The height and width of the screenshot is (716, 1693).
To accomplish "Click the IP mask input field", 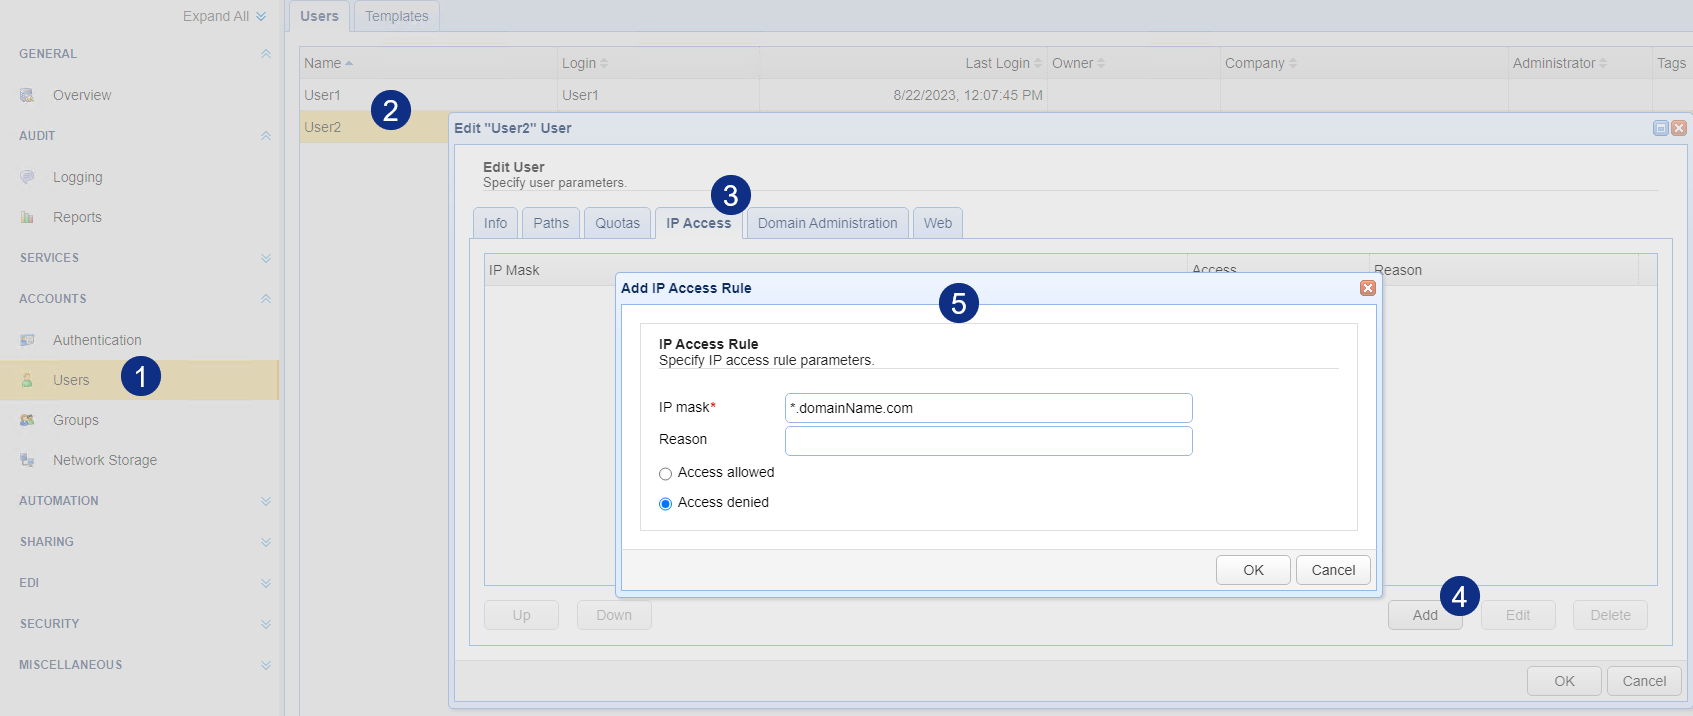I will click(988, 408).
